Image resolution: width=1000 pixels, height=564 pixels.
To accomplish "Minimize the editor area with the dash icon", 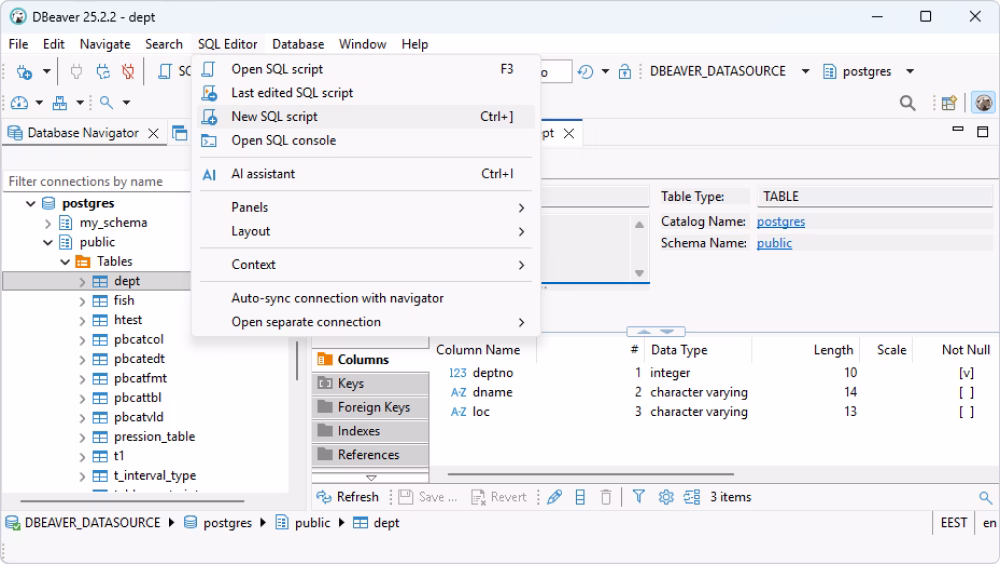I will pos(958,130).
